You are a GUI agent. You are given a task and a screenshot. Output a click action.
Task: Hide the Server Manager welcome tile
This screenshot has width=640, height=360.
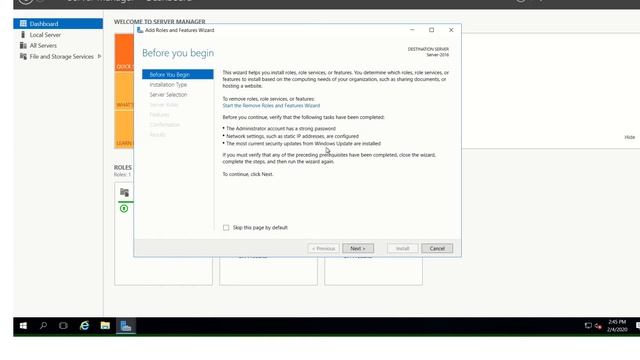pos(629,137)
